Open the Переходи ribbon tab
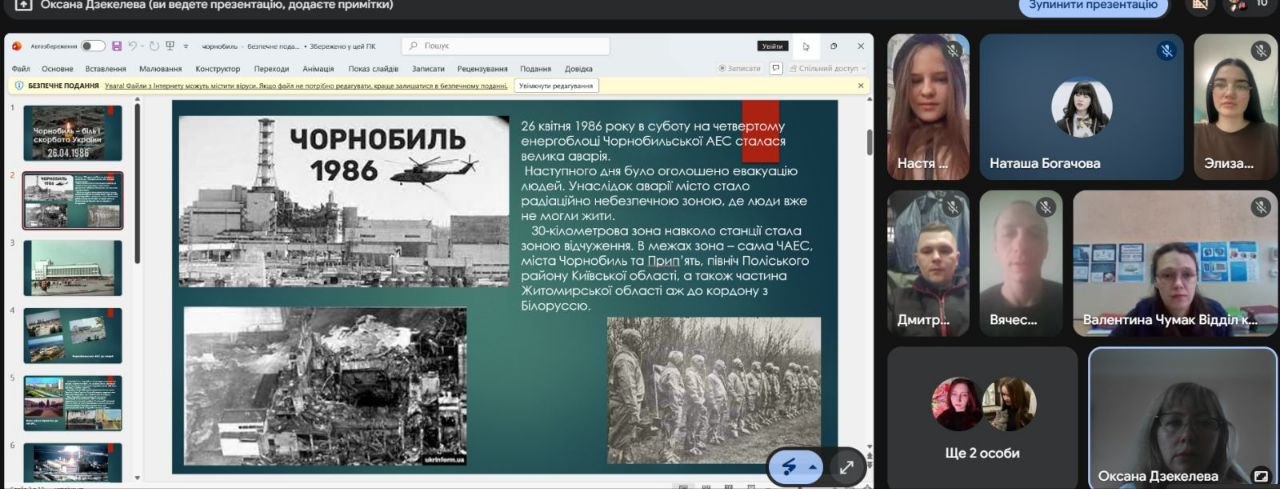Image resolution: width=1280 pixels, height=489 pixels. tap(271, 69)
